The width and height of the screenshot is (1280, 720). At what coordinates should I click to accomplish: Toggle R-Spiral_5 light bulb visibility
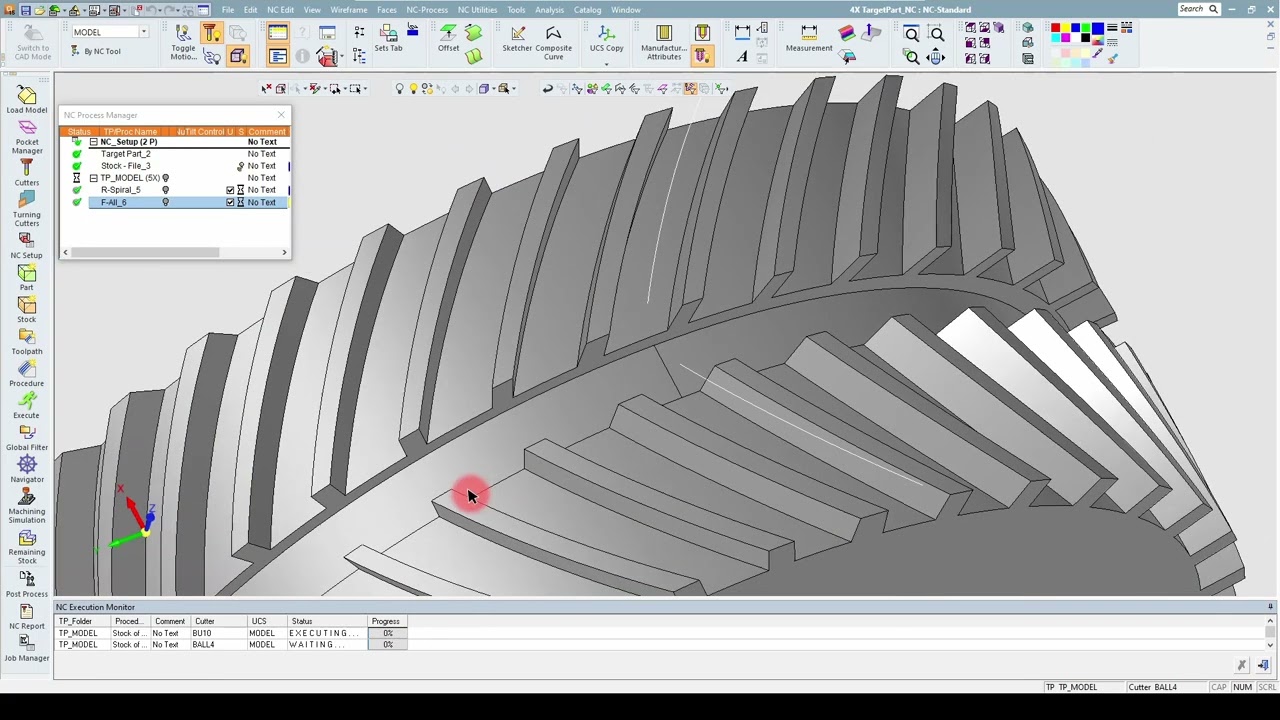(166, 190)
